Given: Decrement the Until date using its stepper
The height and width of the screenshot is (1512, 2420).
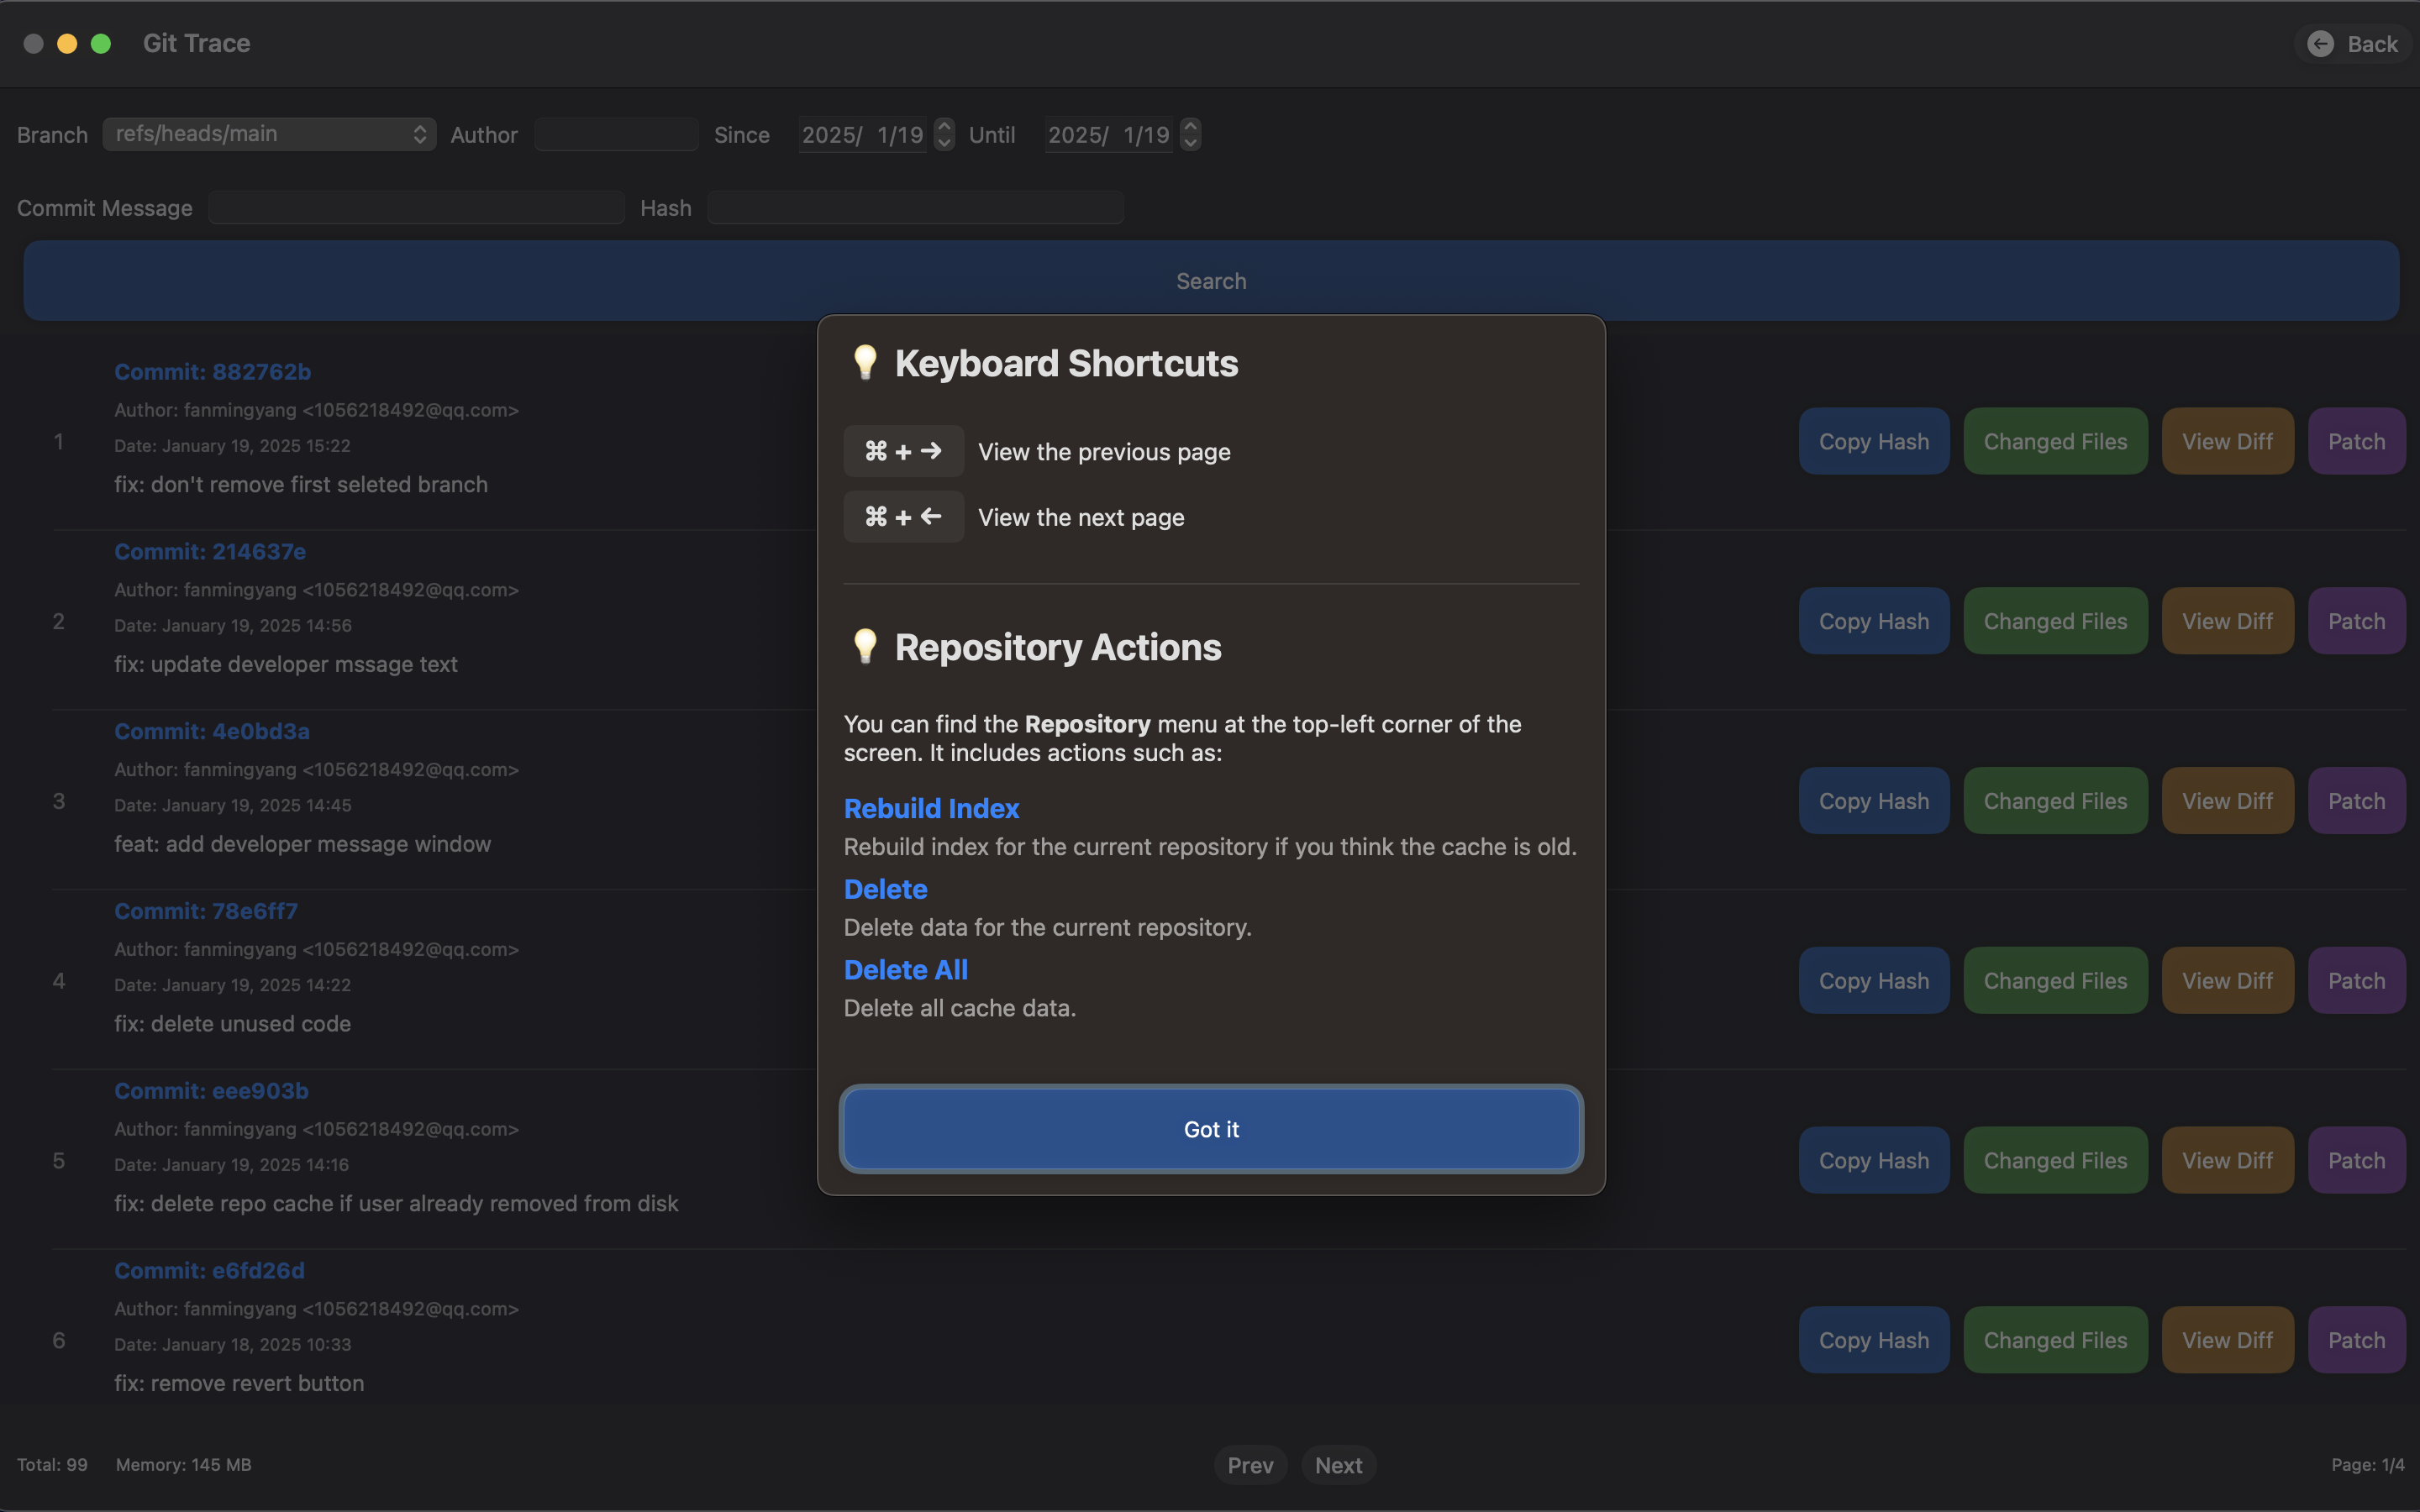Looking at the screenshot, I should pyautogui.click(x=1189, y=141).
